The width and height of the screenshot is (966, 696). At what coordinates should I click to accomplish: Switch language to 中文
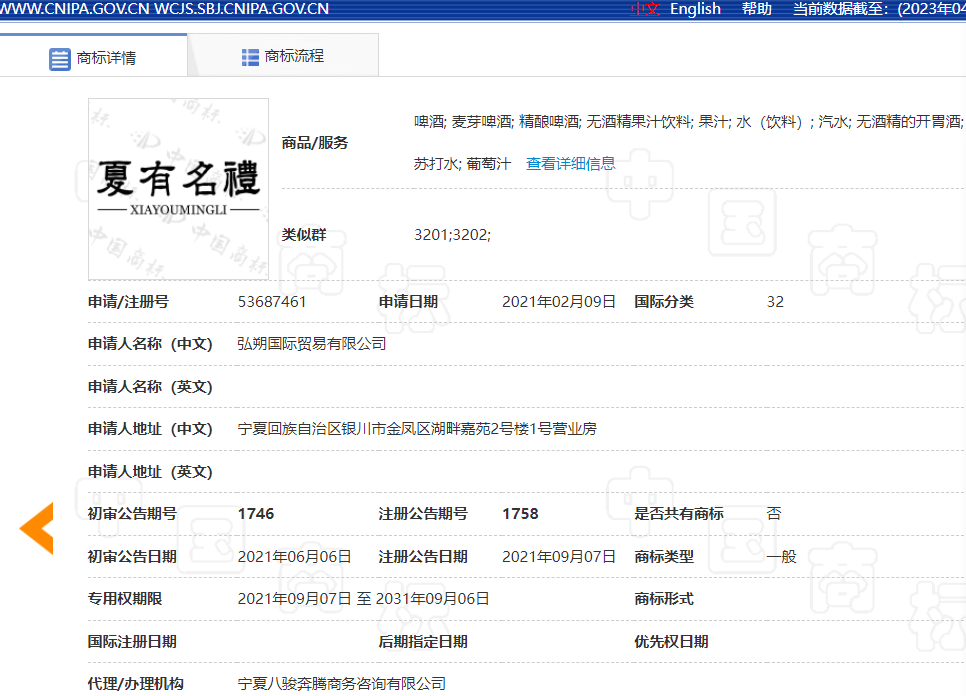point(645,9)
